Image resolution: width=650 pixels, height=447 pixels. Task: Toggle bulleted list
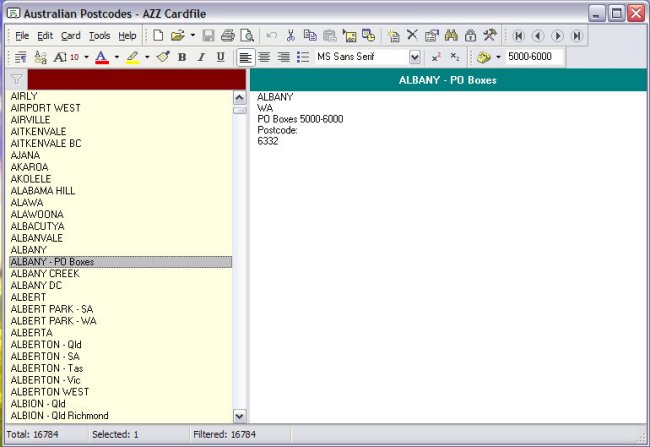303,57
